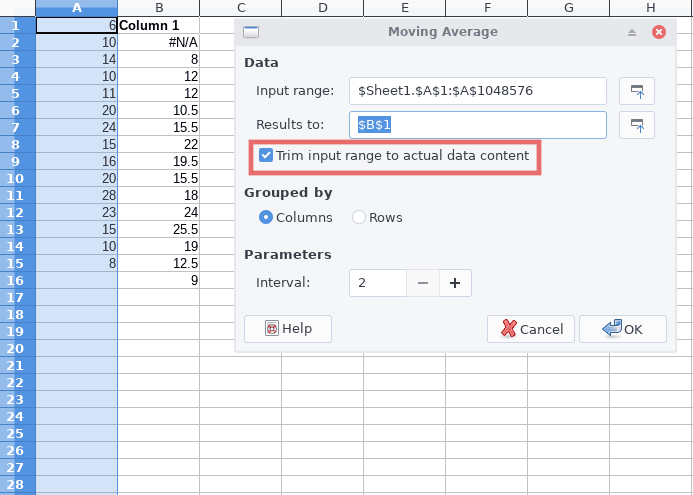Click cell A9 with value 16

[x=76, y=161]
